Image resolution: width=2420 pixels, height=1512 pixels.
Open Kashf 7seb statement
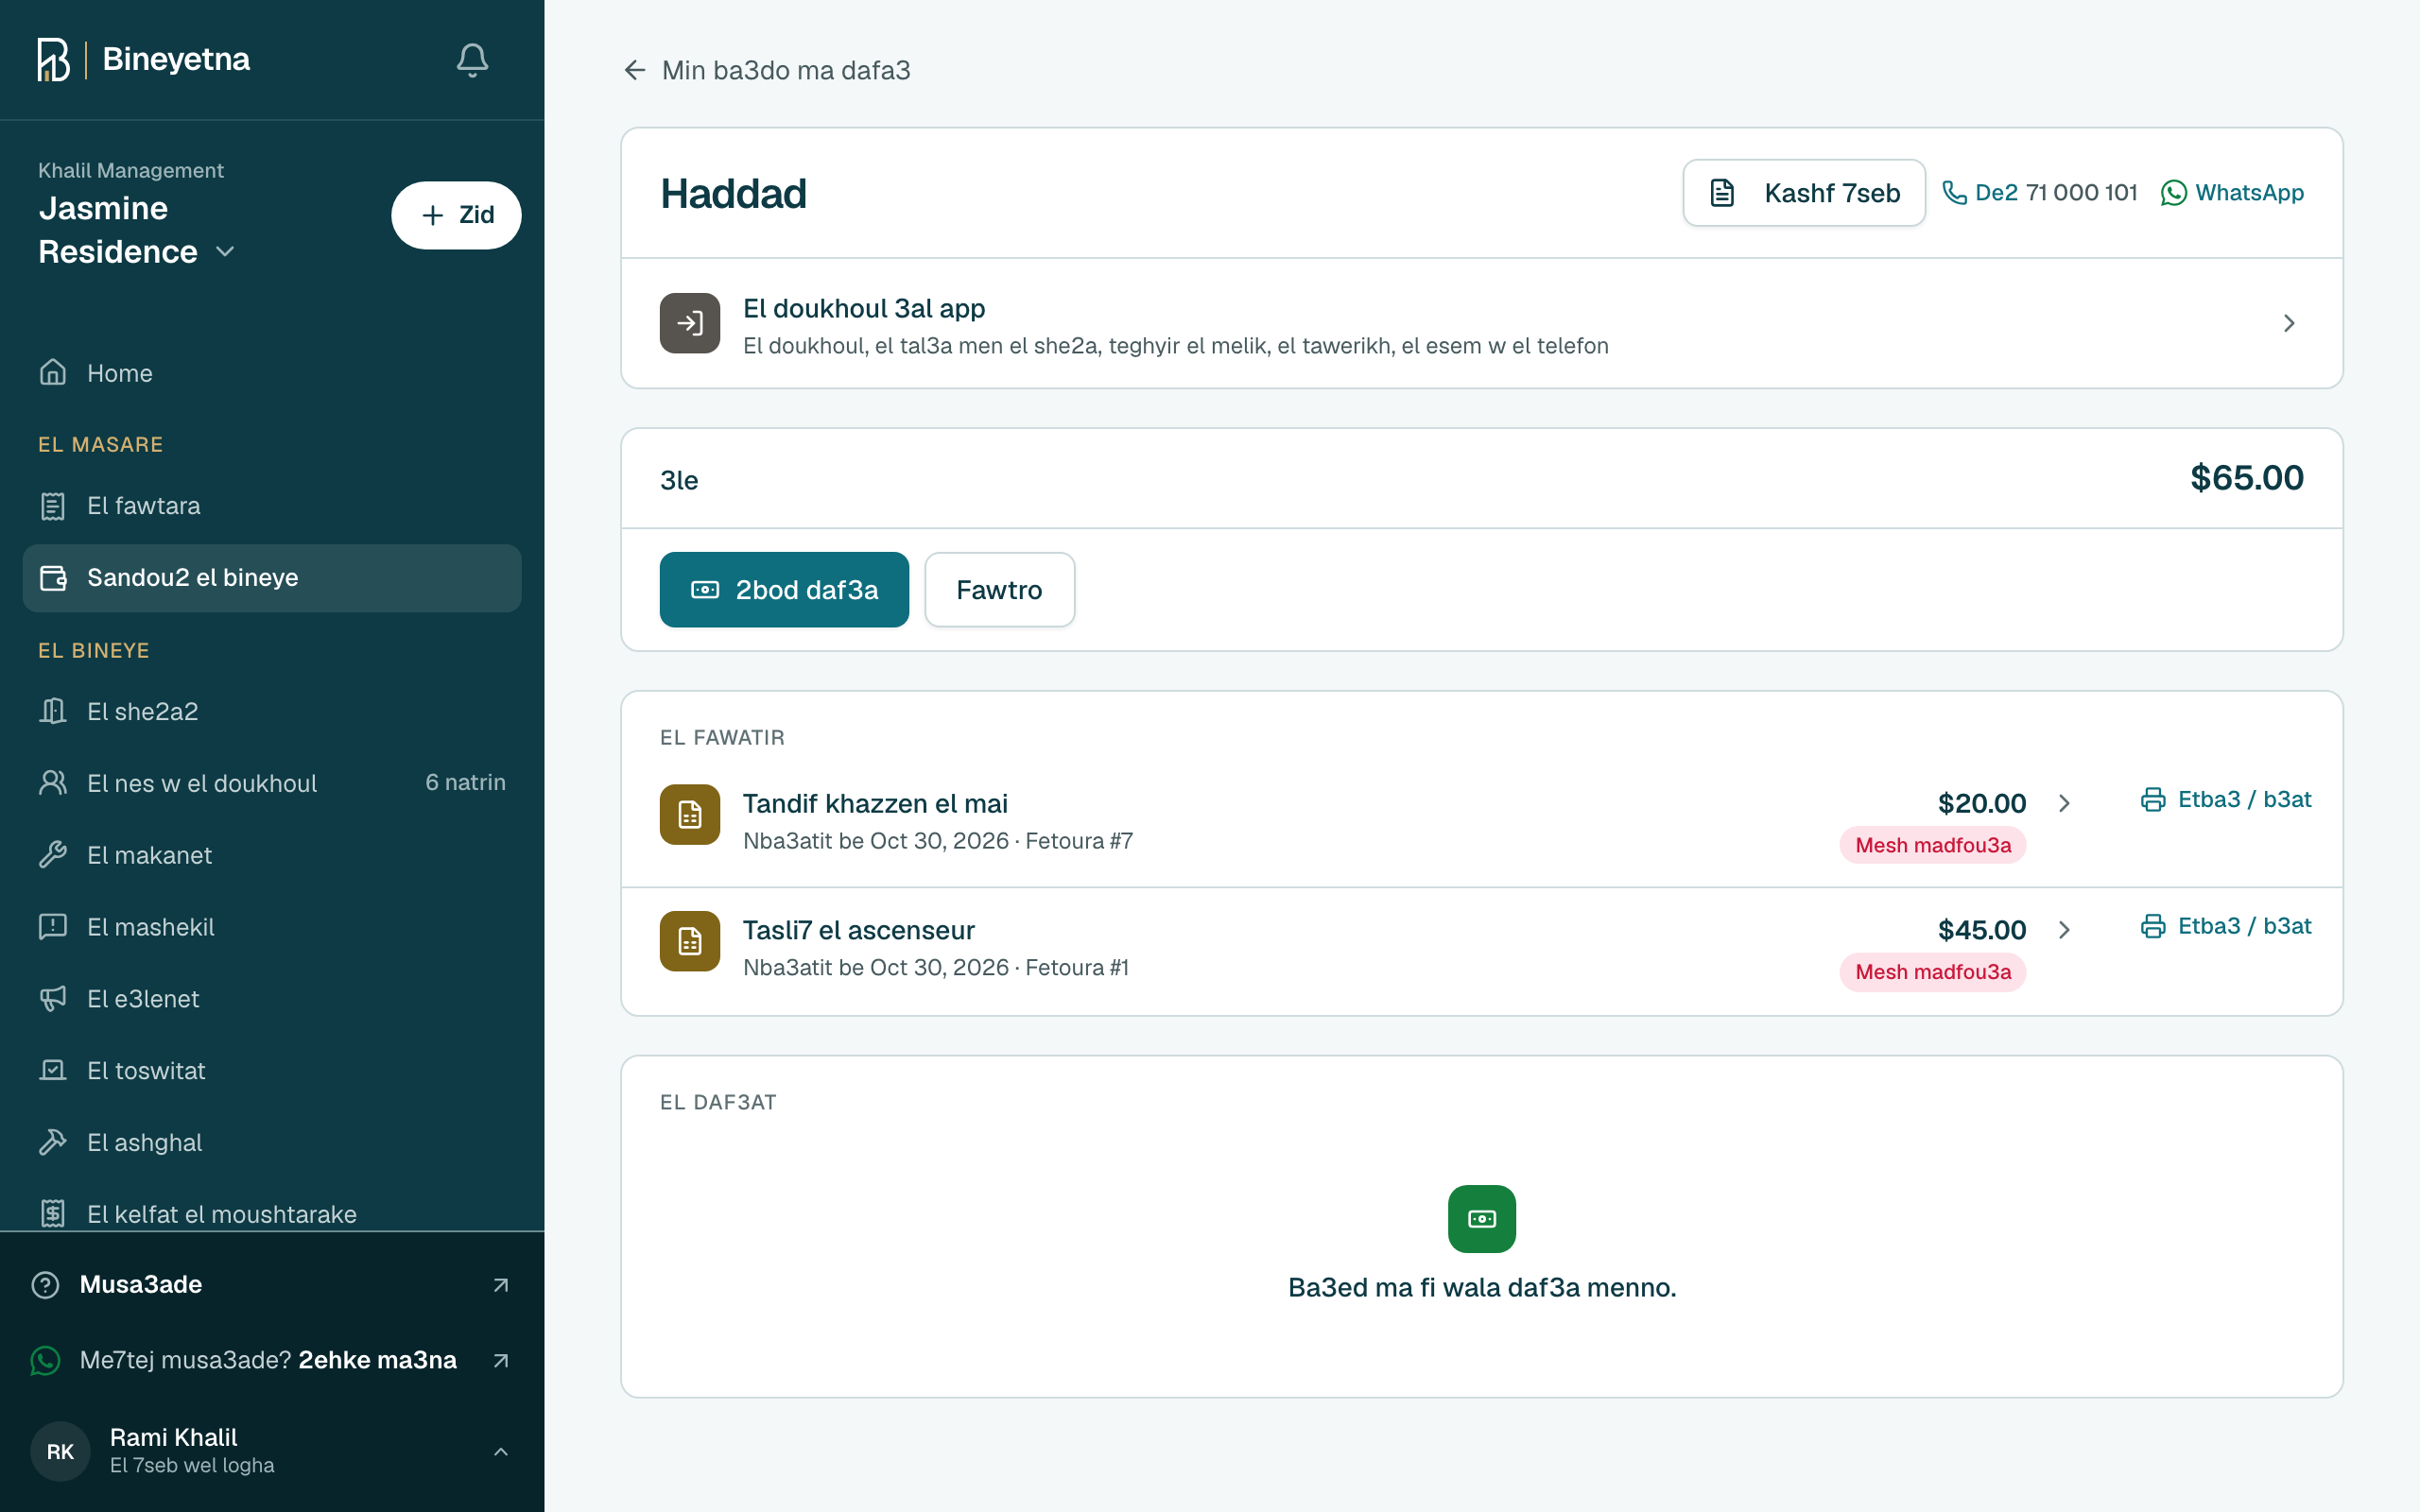point(1804,193)
